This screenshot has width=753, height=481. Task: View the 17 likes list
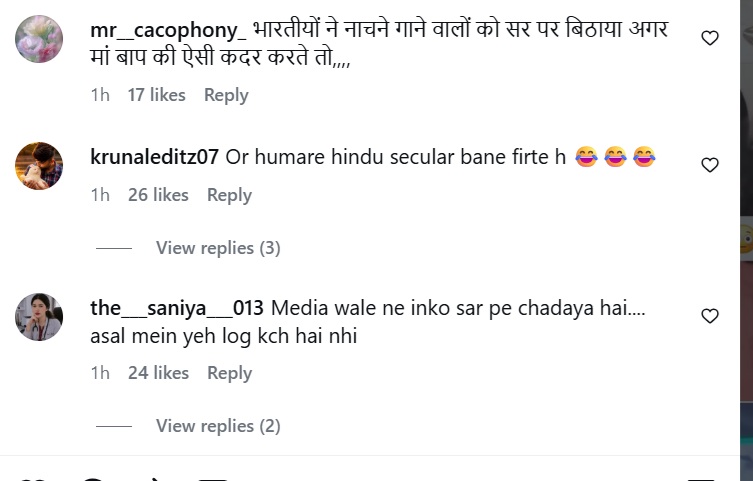click(157, 95)
